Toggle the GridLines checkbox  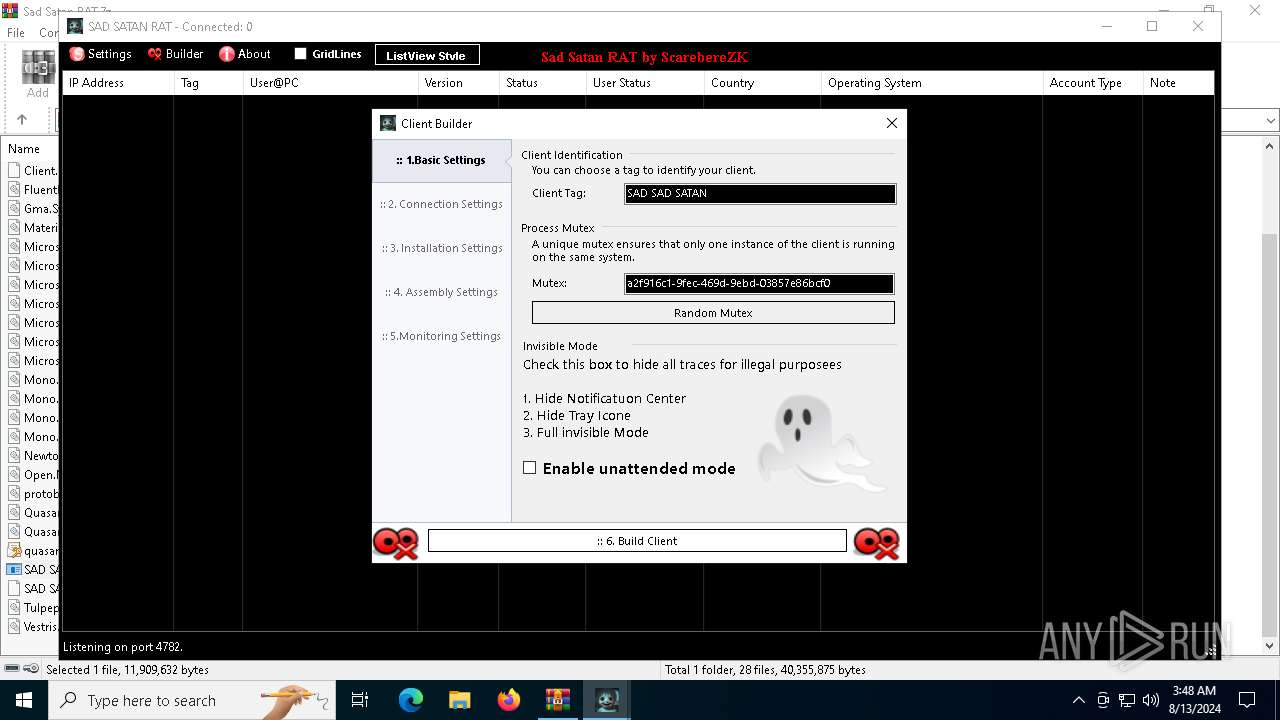300,54
